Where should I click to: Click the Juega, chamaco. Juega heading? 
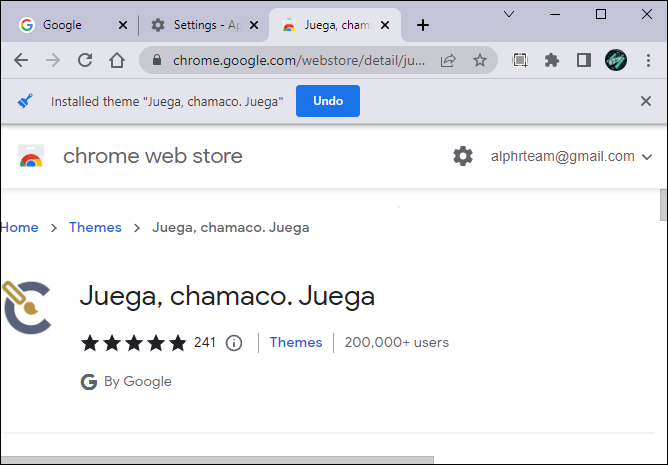coord(227,296)
